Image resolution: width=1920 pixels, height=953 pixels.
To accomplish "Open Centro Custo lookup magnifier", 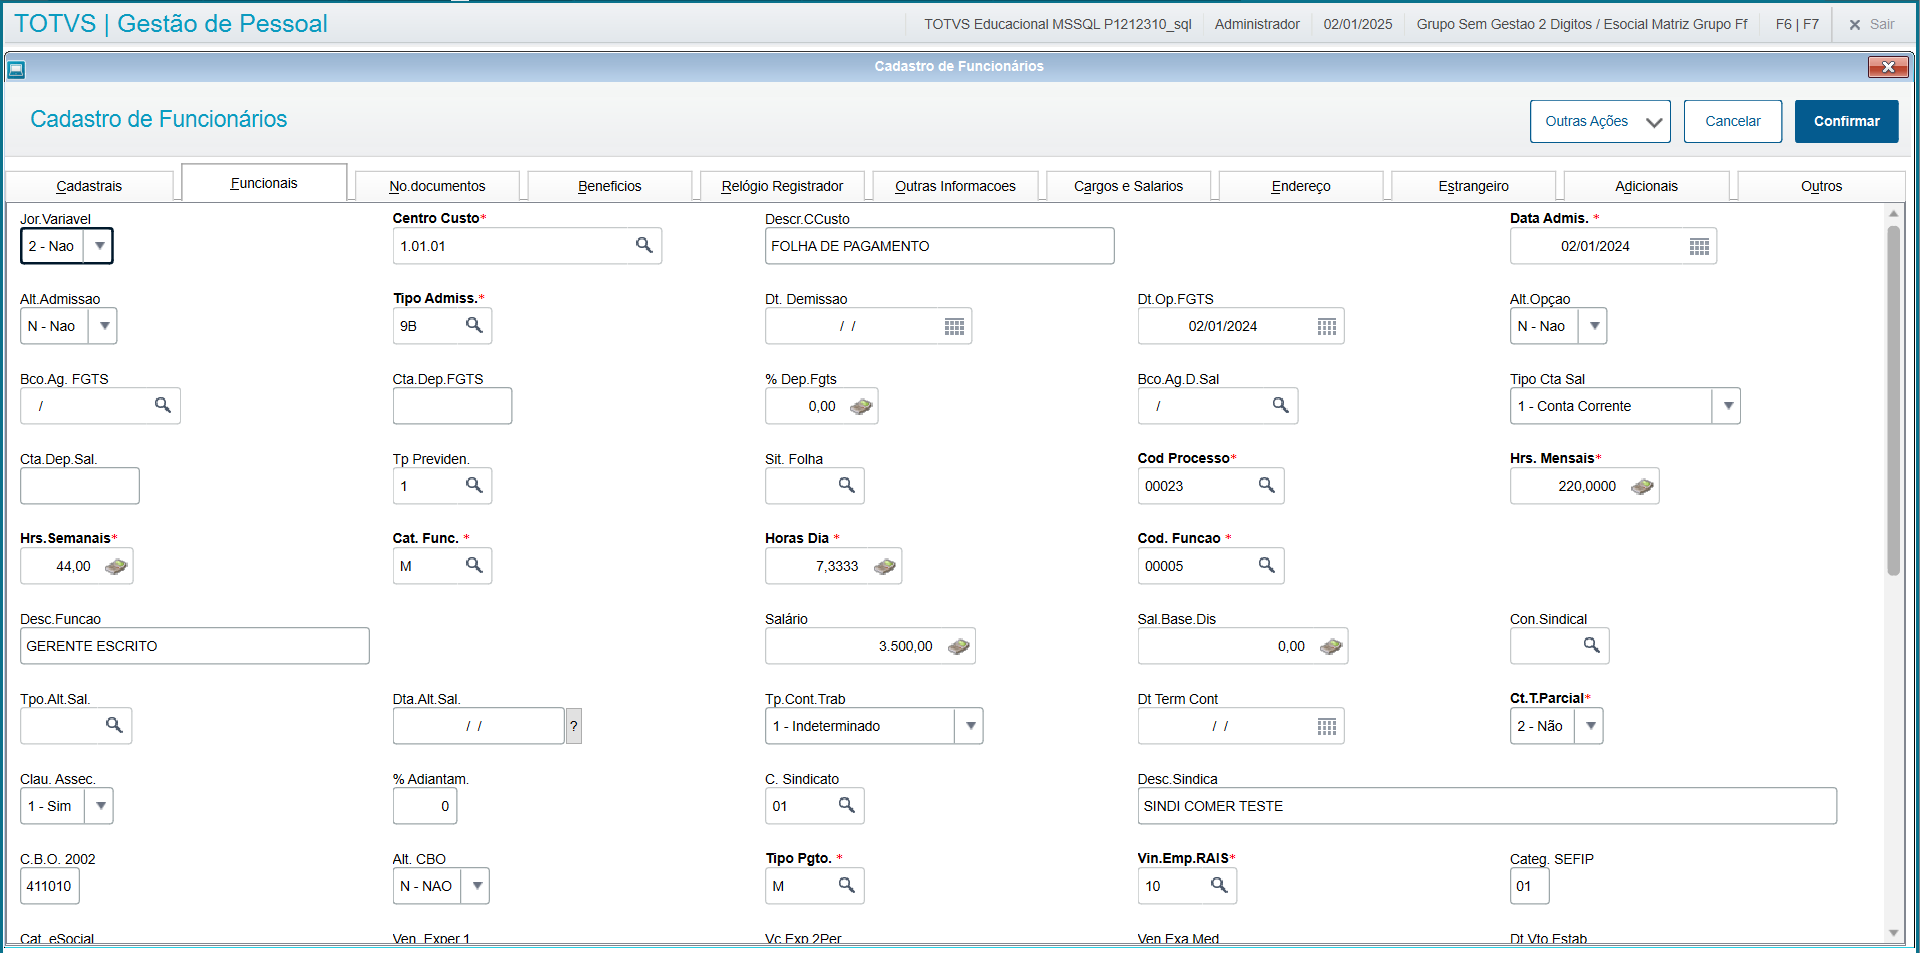I will point(644,245).
